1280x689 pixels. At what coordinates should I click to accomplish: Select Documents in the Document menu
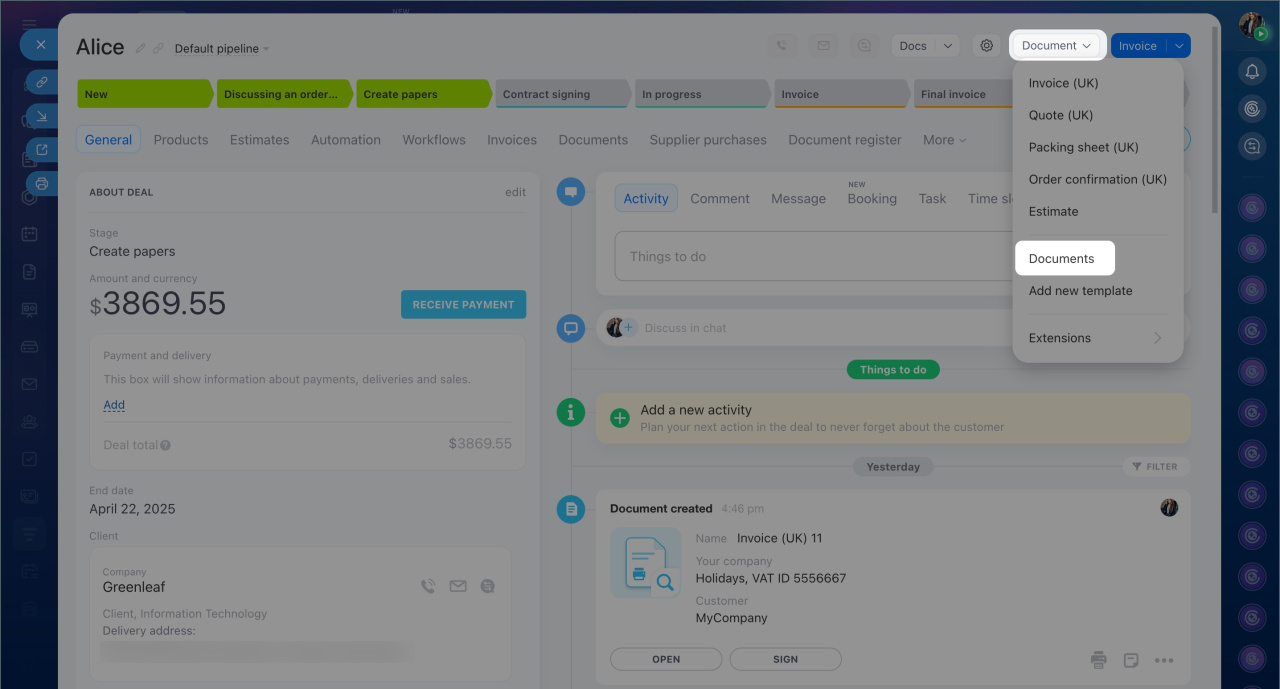click(x=1062, y=259)
